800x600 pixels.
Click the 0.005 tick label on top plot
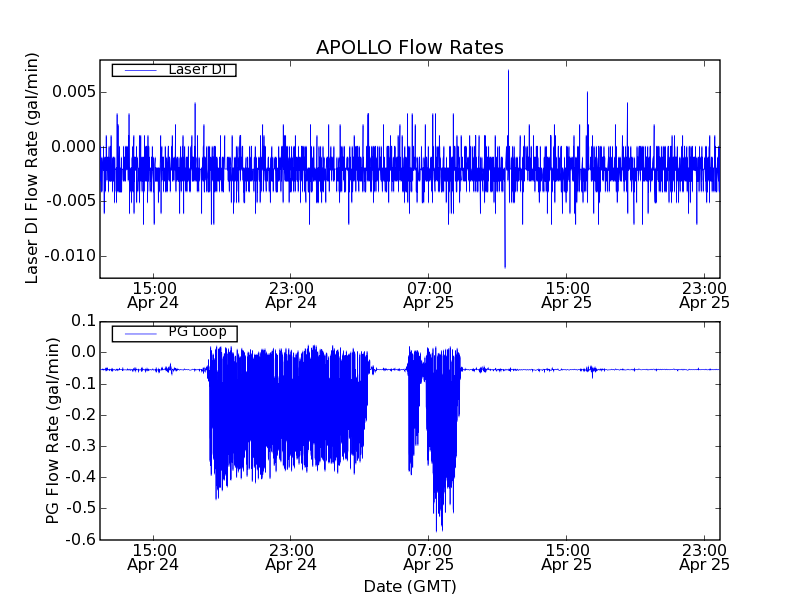[x=74, y=92]
